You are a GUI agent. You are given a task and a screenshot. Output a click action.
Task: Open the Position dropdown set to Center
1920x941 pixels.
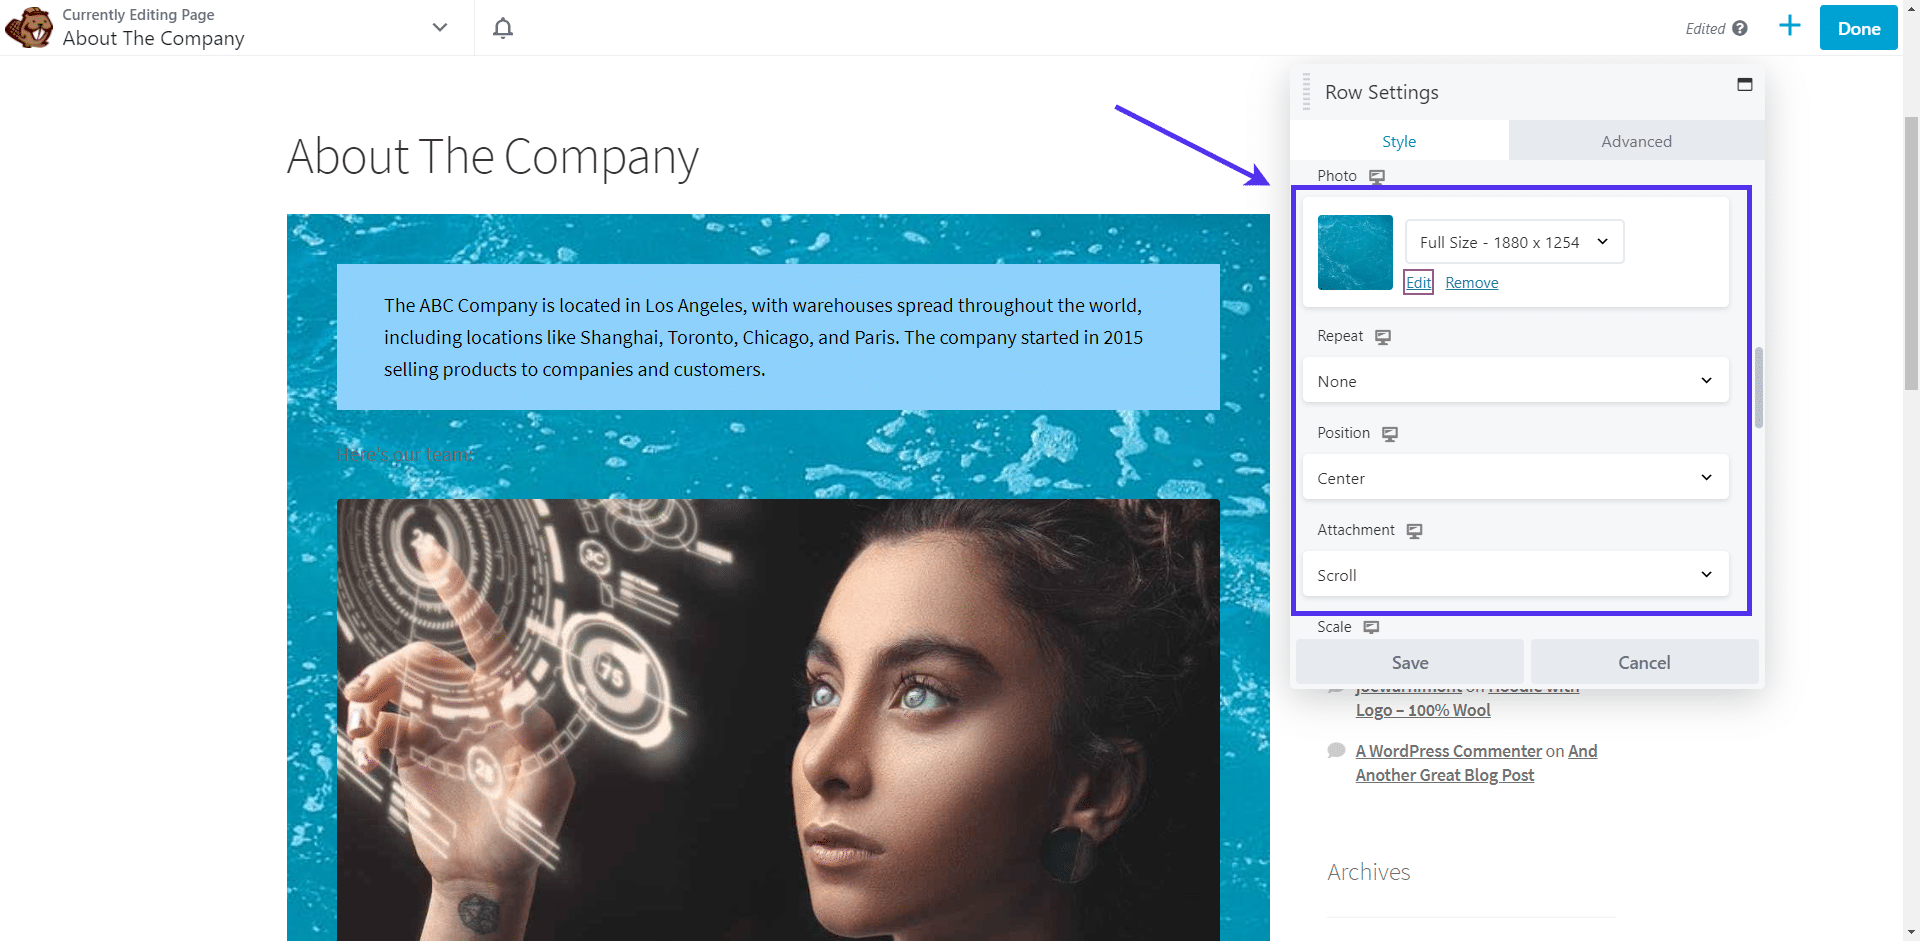1515,477
